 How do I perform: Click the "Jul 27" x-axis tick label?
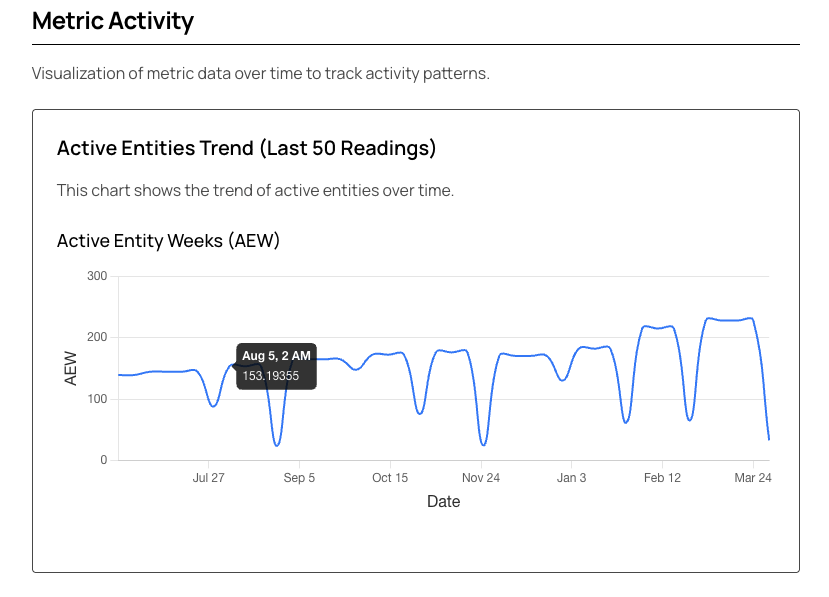(208, 478)
